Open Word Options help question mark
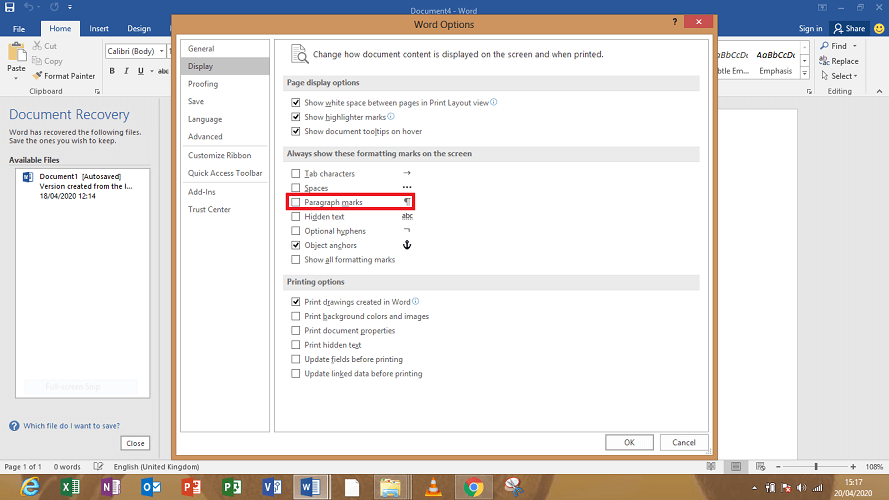This screenshot has width=889, height=500. point(675,22)
